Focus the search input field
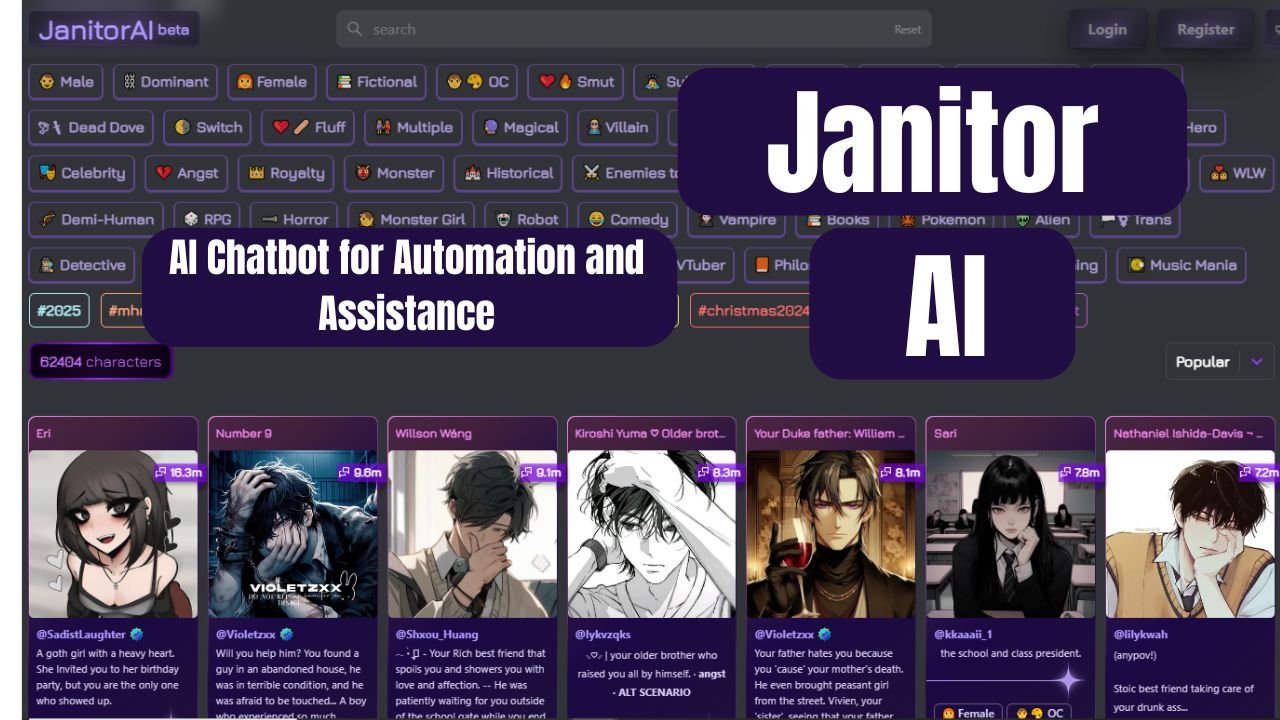The height and width of the screenshot is (720, 1280). [x=634, y=29]
